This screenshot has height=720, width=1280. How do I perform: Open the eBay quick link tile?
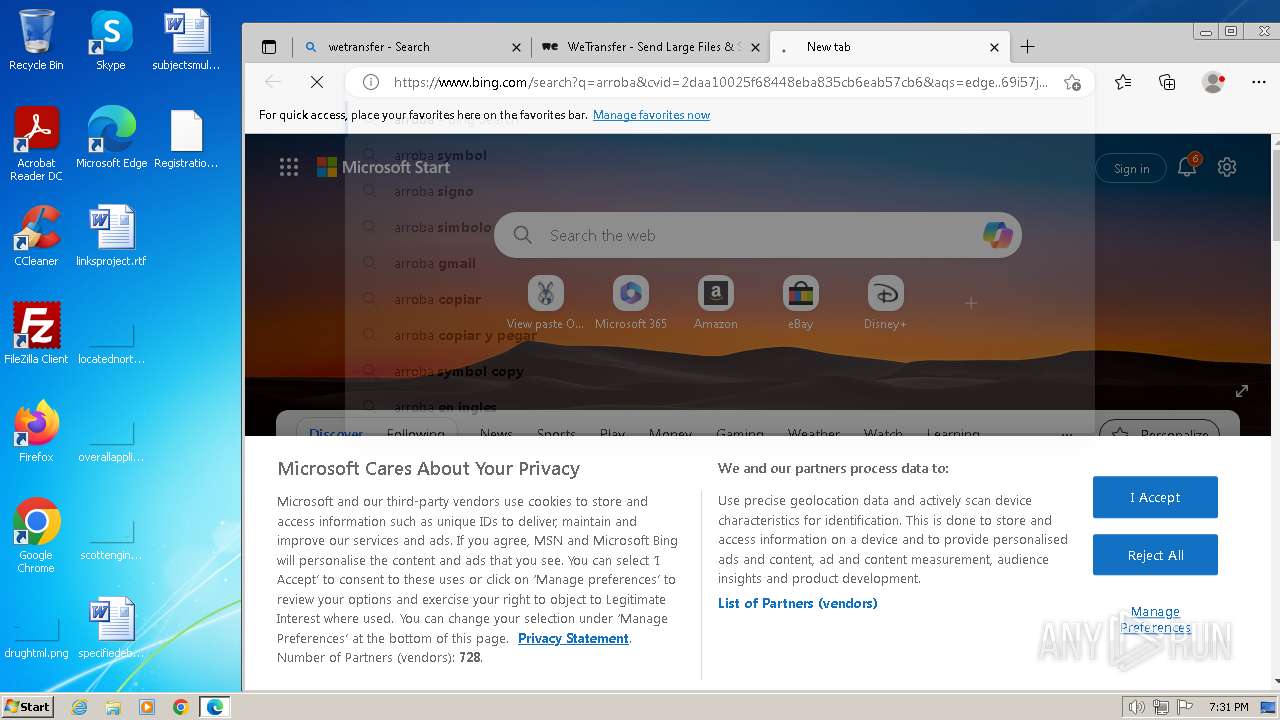800,303
